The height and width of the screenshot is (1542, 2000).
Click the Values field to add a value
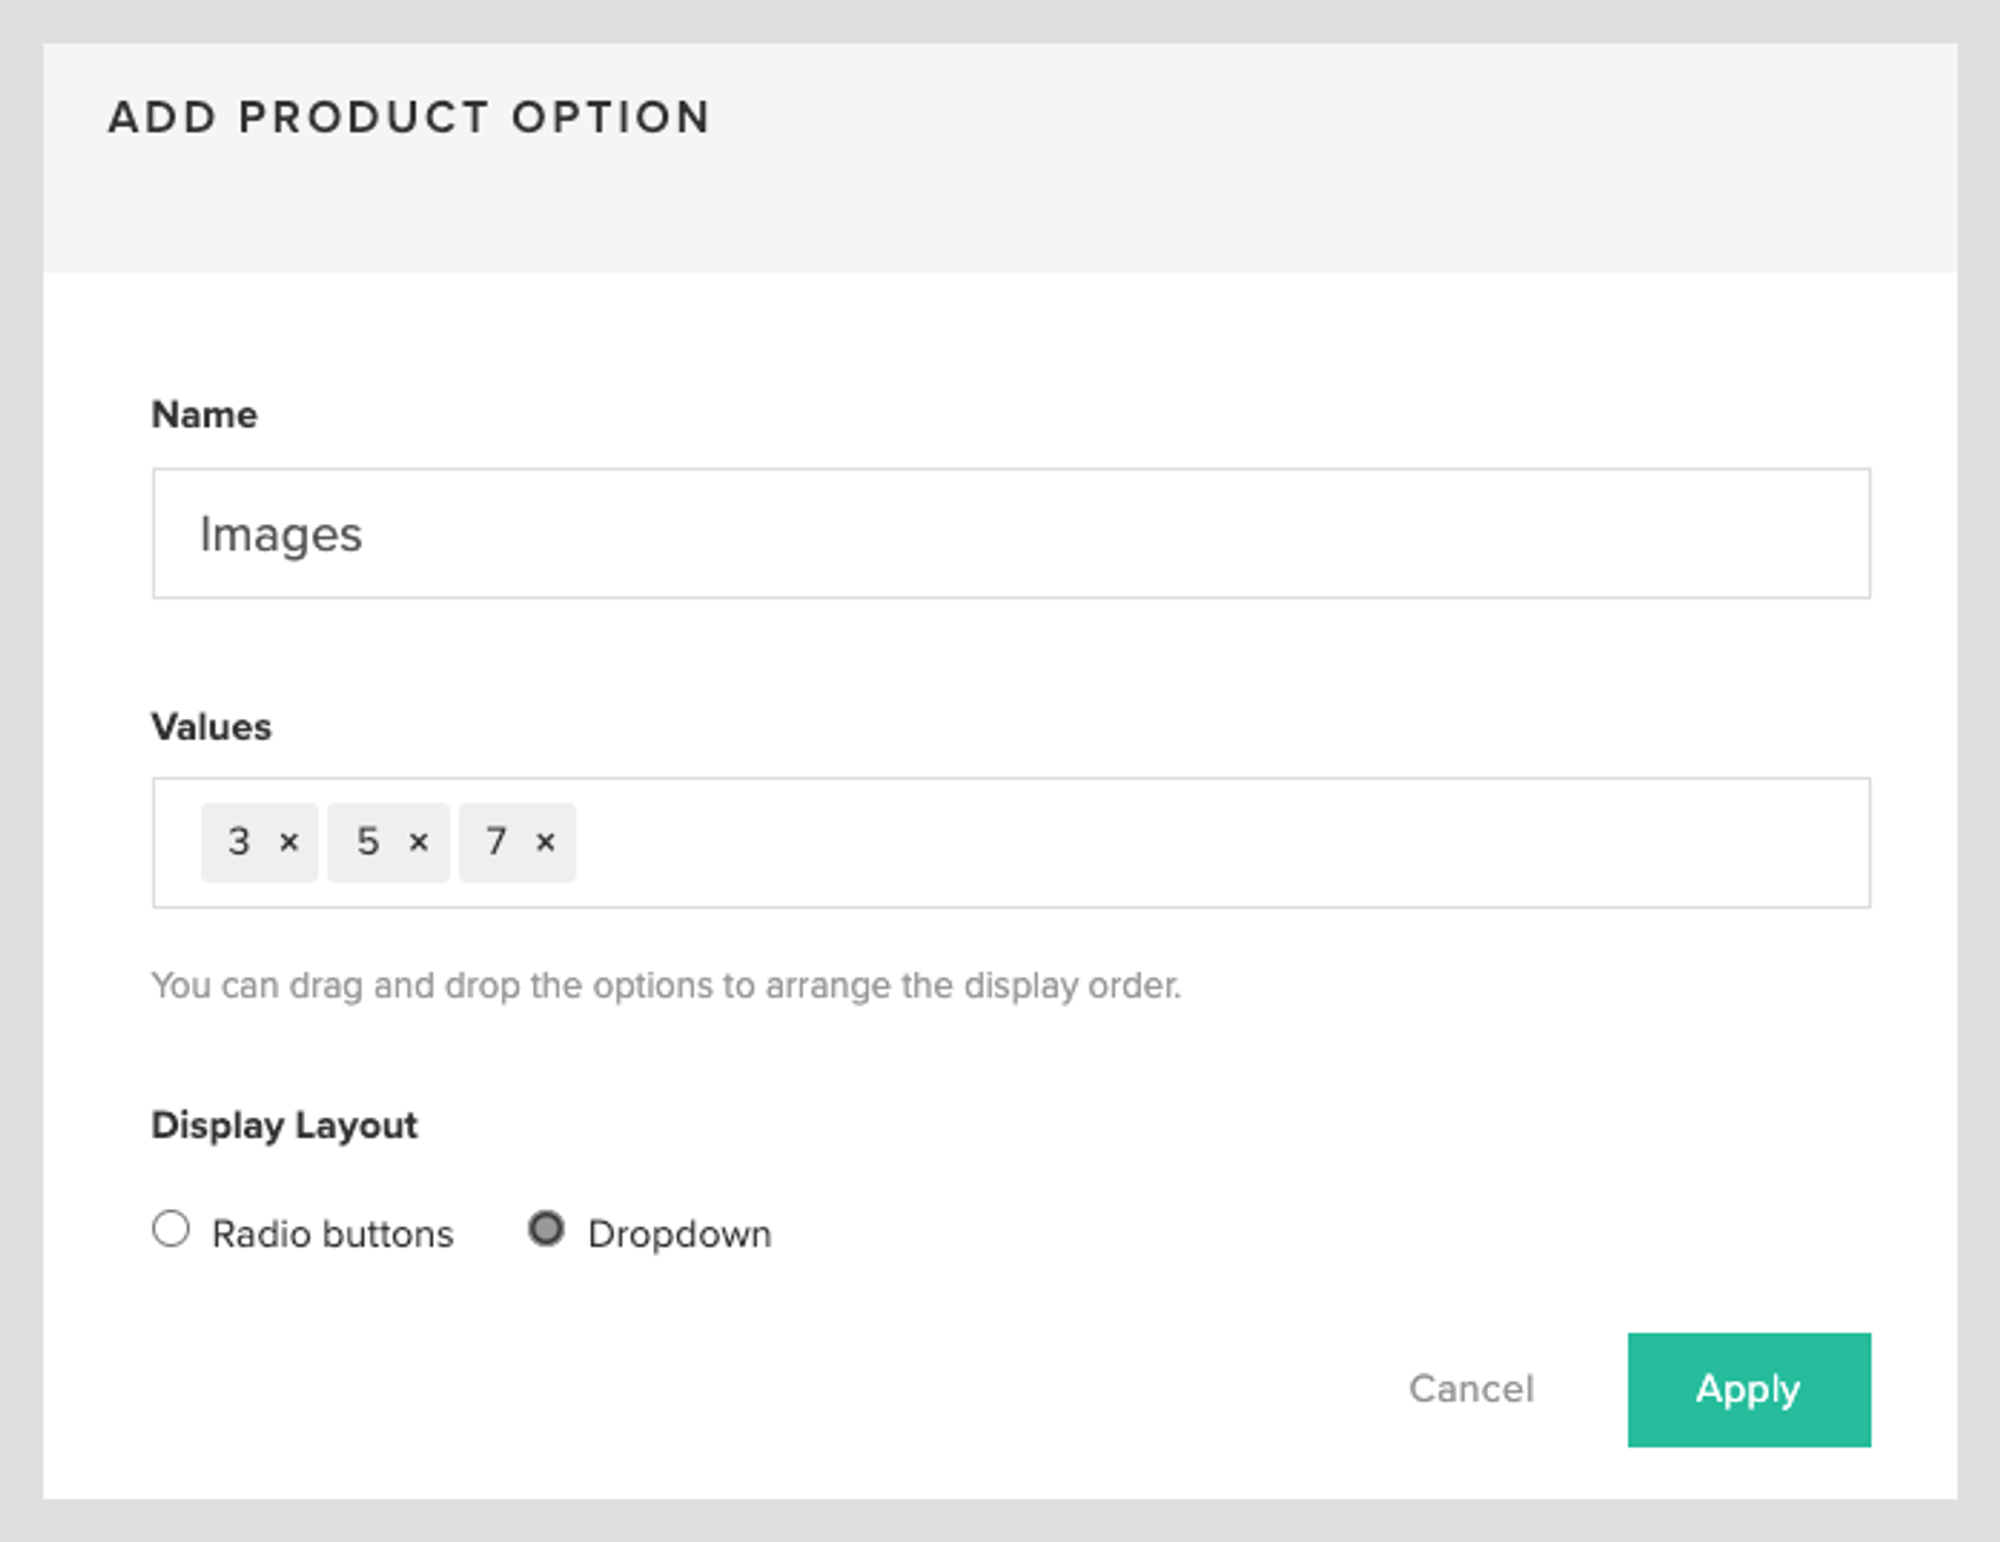(1100, 843)
